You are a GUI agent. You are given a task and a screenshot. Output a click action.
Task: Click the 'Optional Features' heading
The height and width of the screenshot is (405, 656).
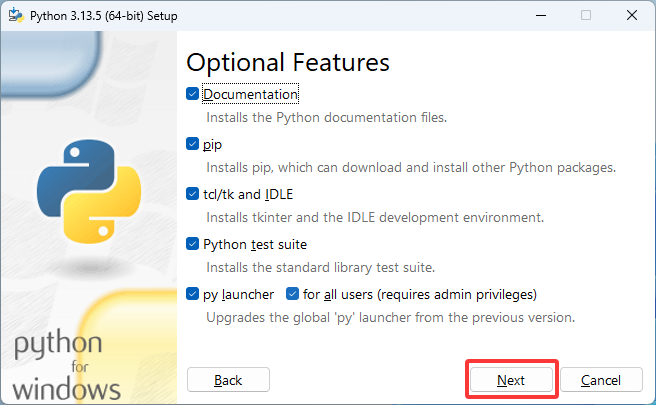click(x=288, y=61)
